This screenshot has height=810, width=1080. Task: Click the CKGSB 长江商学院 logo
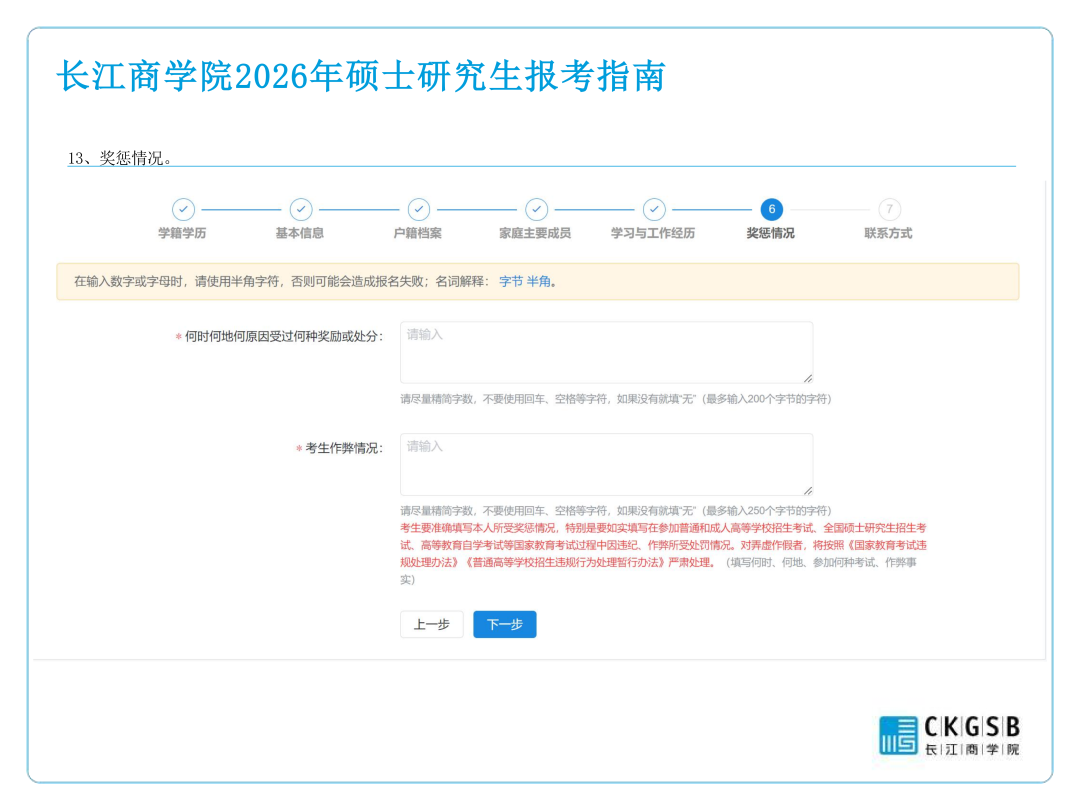click(x=949, y=735)
